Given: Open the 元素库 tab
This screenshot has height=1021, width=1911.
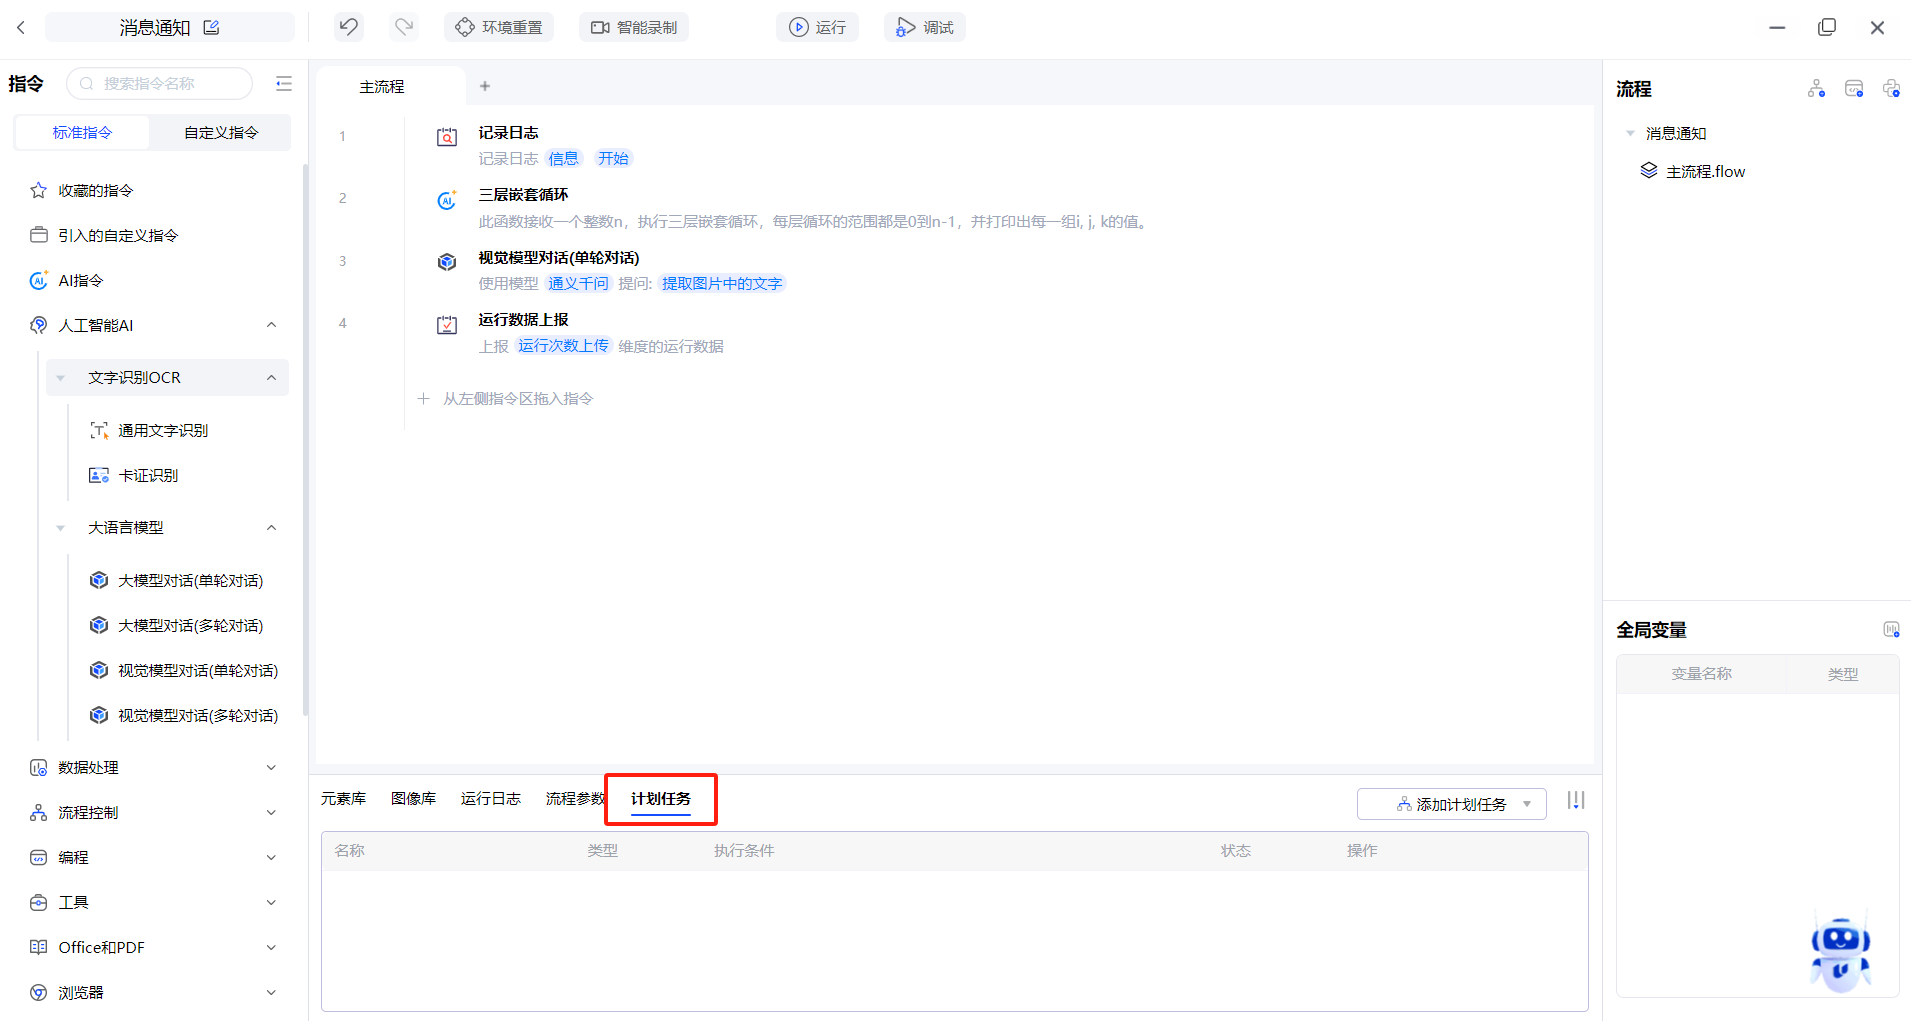Looking at the screenshot, I should [x=343, y=799].
